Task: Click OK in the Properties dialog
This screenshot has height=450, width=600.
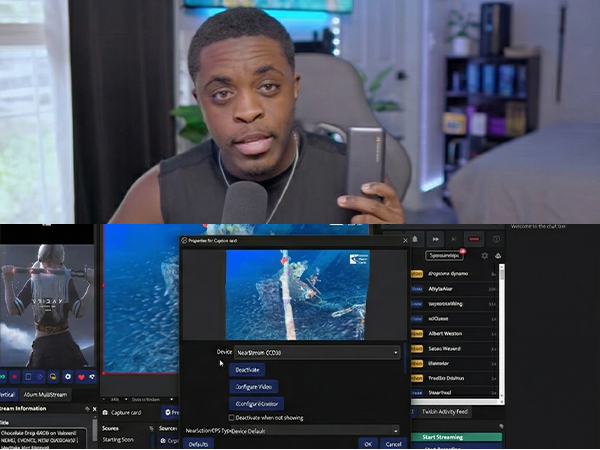Action: (x=368, y=444)
